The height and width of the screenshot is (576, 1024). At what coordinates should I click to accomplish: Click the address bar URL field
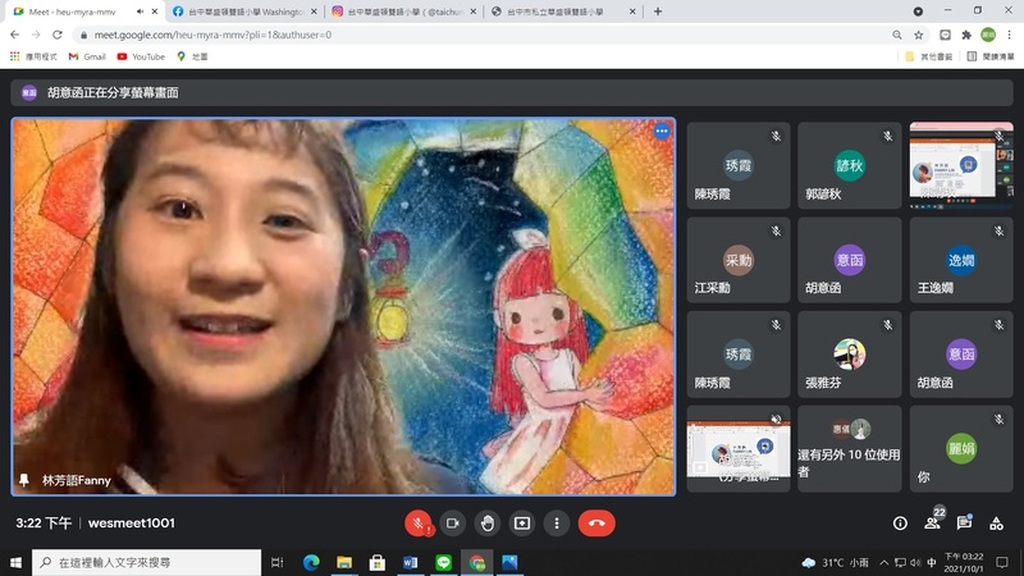point(483,35)
